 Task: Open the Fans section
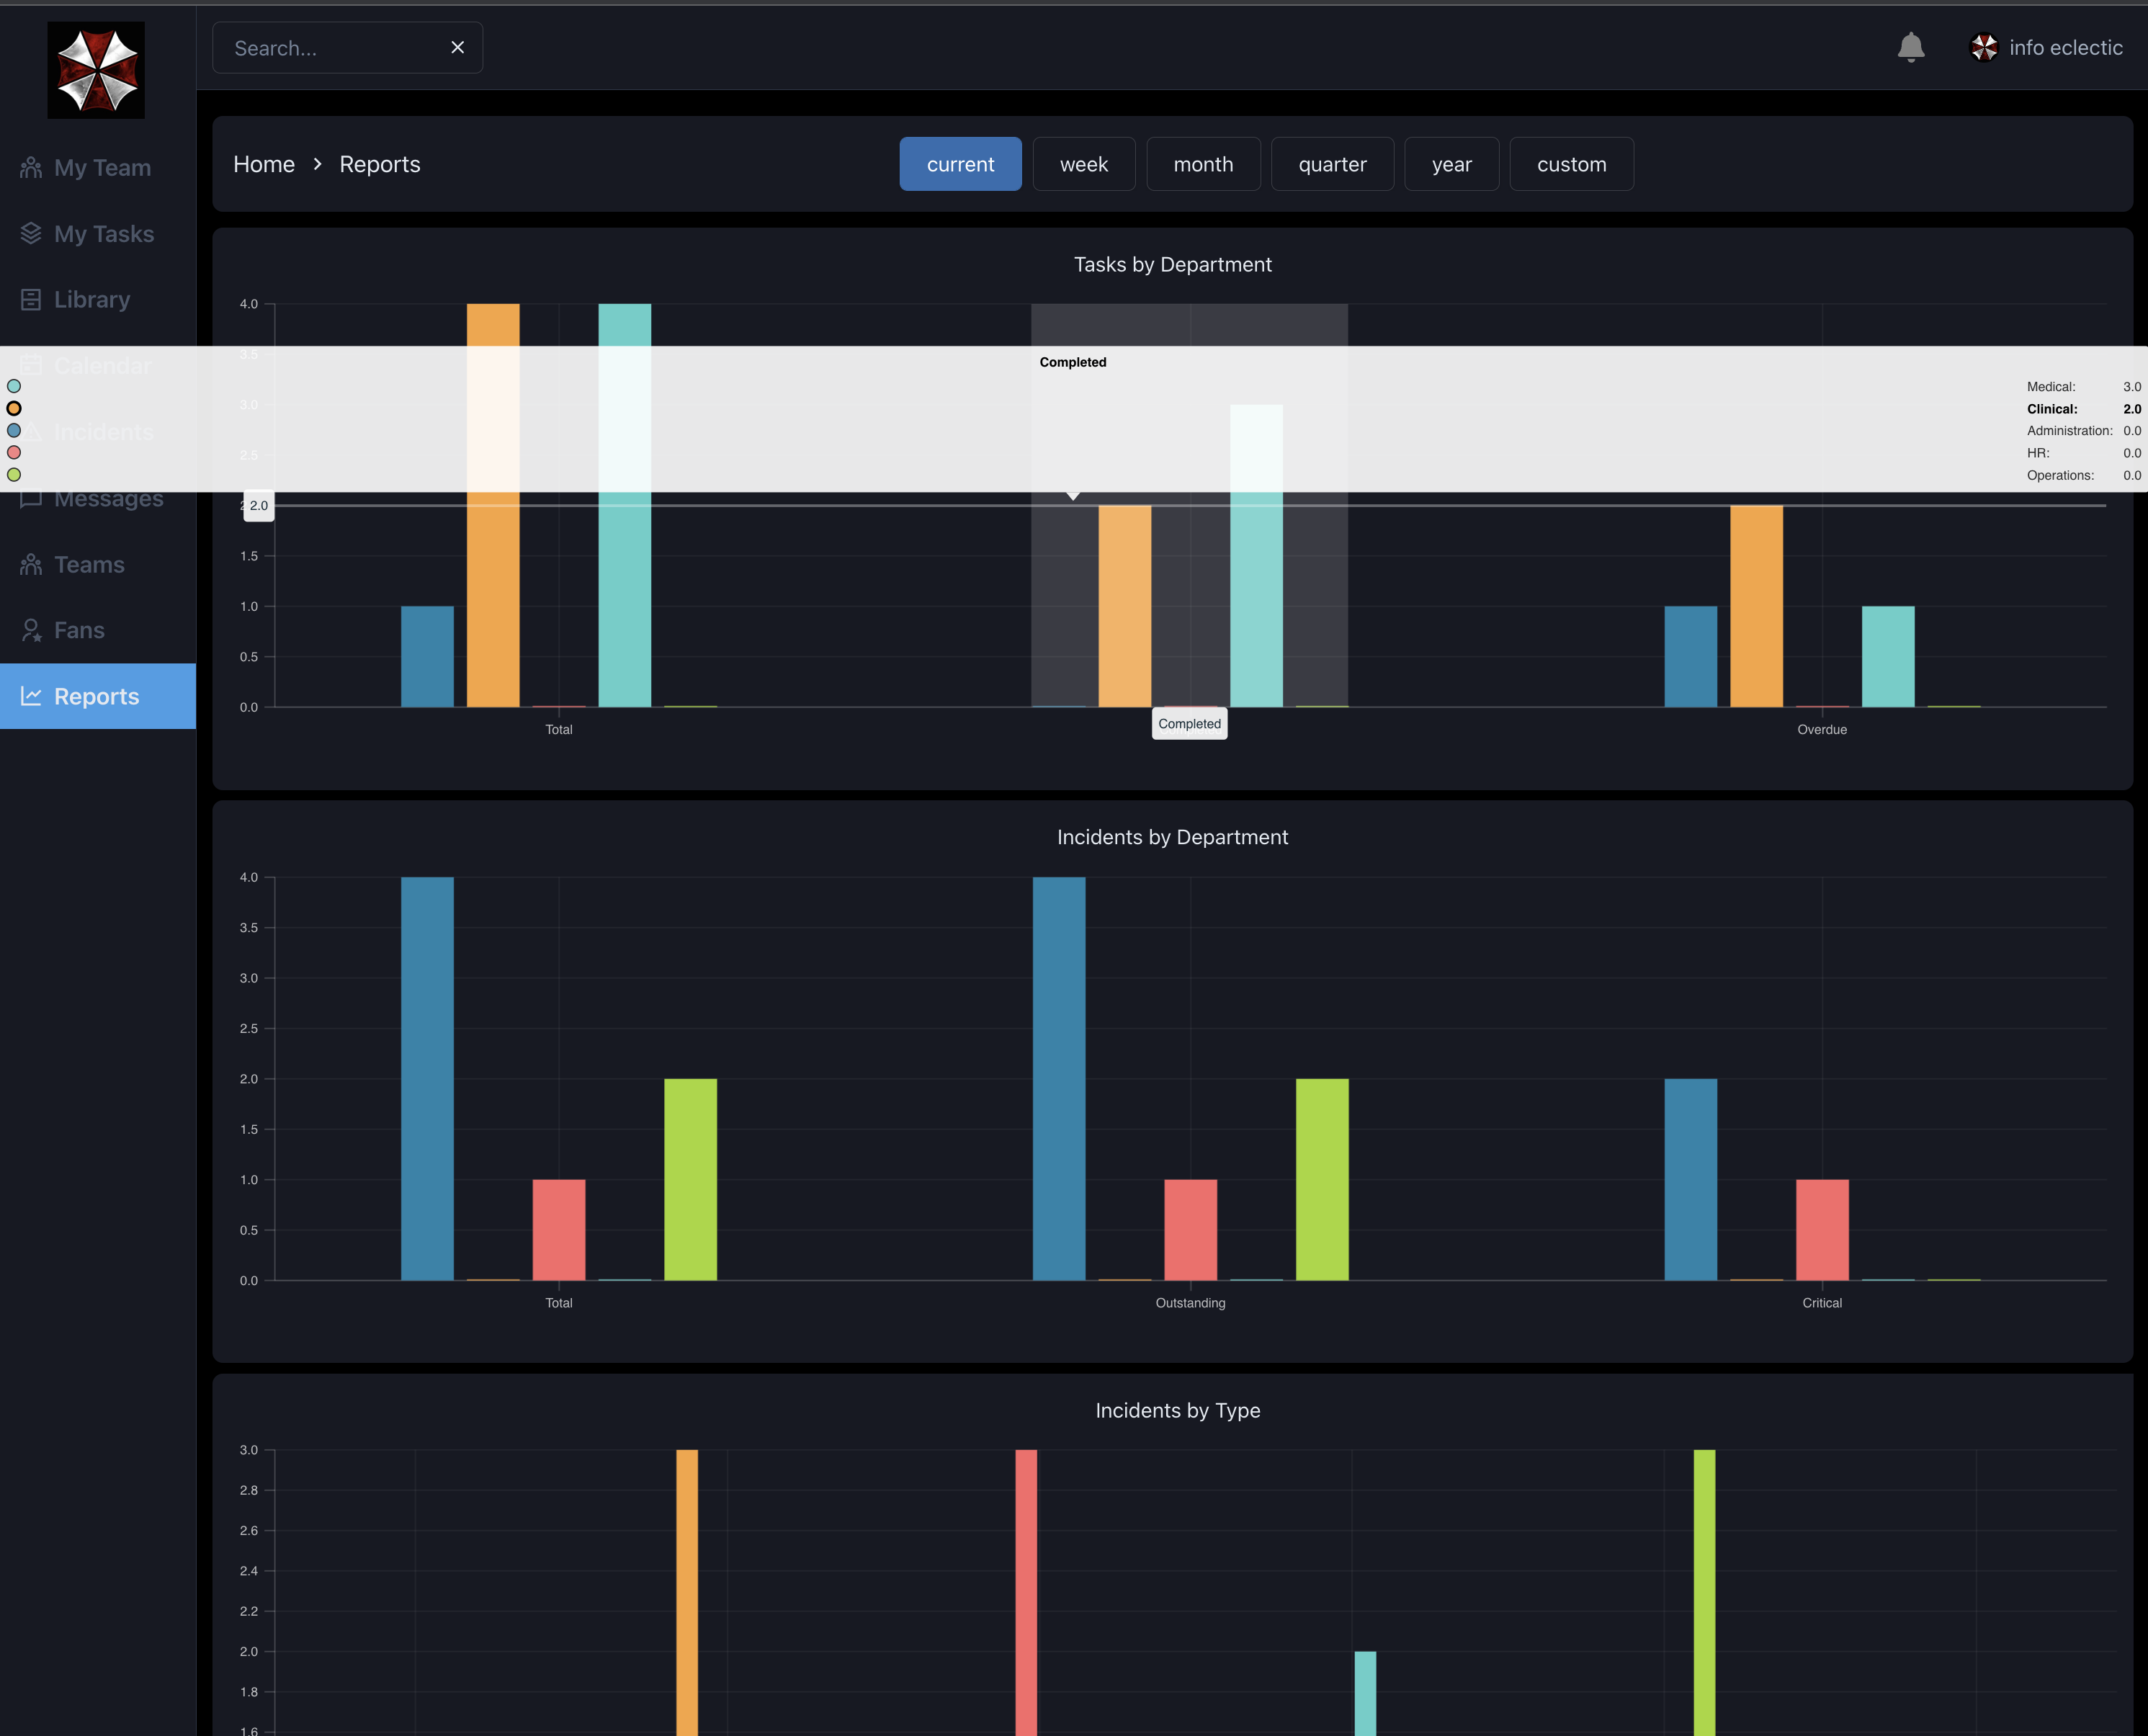[x=79, y=630]
